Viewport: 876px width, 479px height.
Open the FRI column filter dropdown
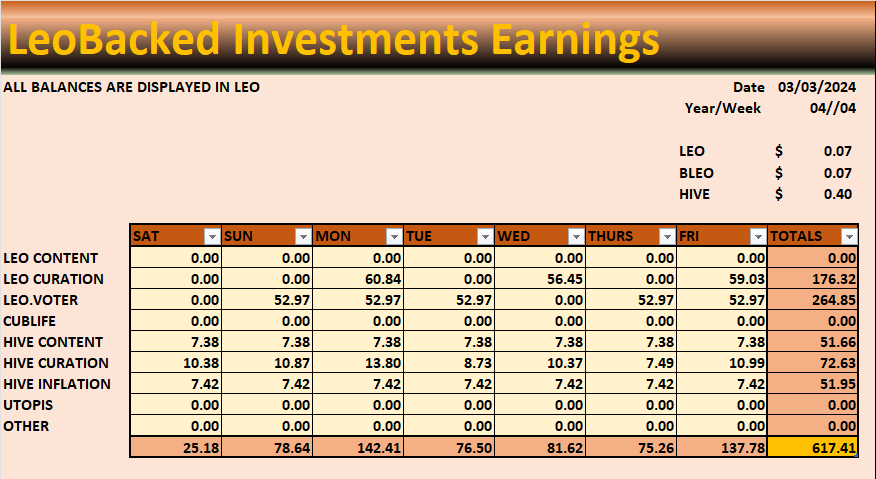[758, 236]
